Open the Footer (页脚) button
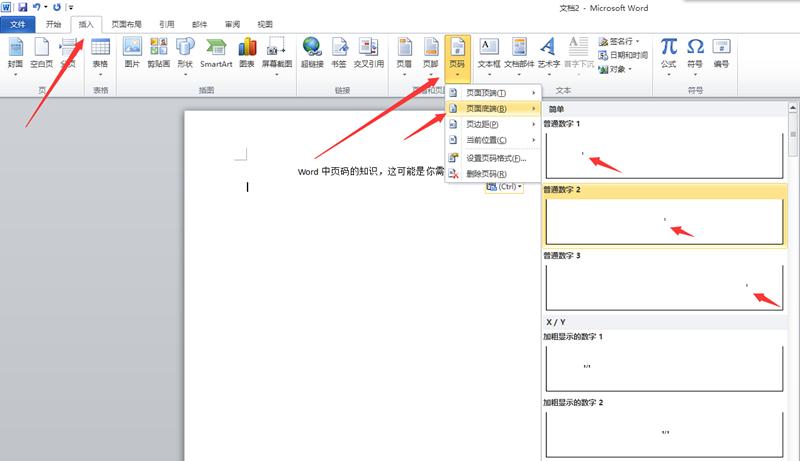Viewport: 800px width, 461px height. tap(431, 55)
